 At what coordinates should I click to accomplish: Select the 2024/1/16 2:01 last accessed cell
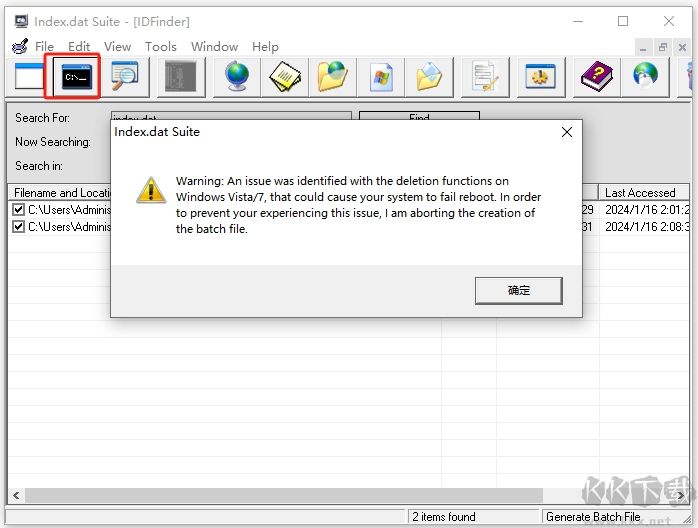[647, 210]
